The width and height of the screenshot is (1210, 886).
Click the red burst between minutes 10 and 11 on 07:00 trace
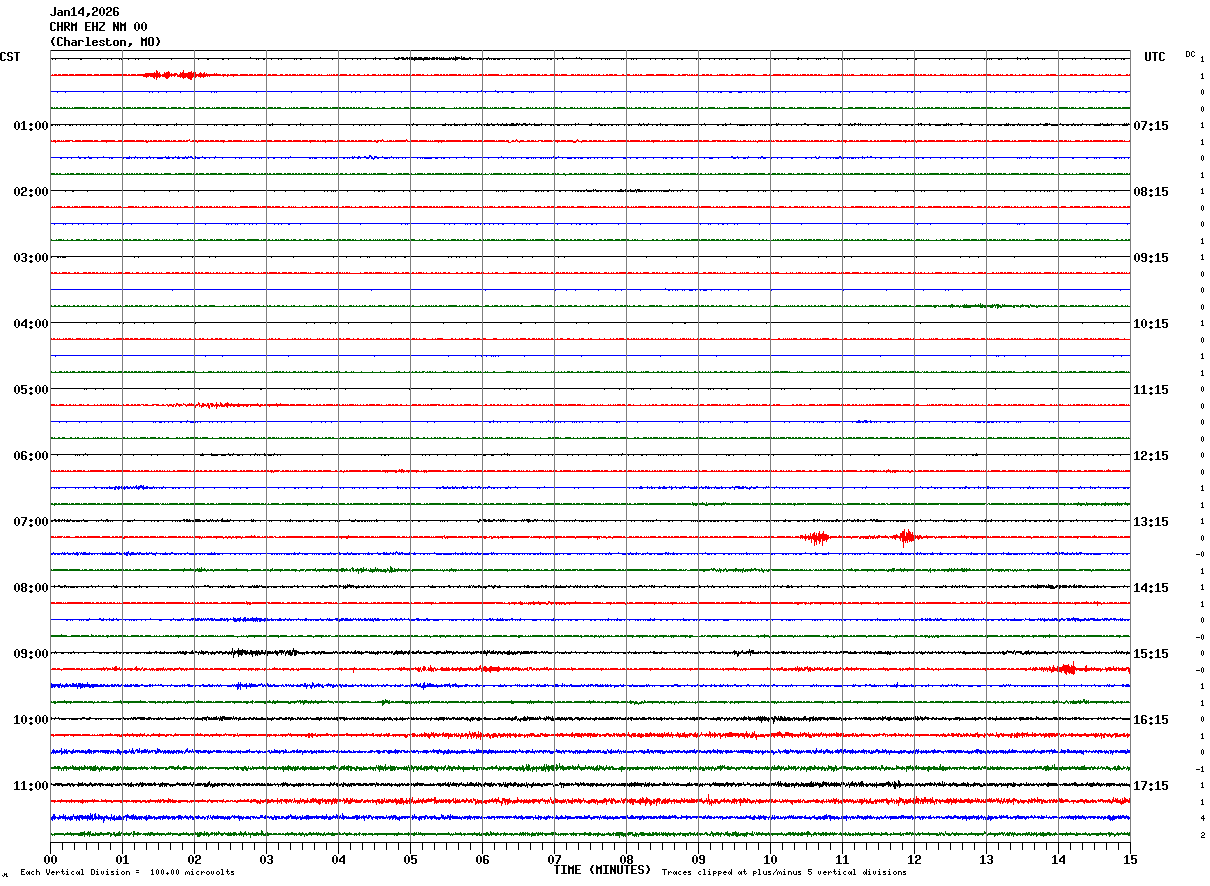pos(816,537)
